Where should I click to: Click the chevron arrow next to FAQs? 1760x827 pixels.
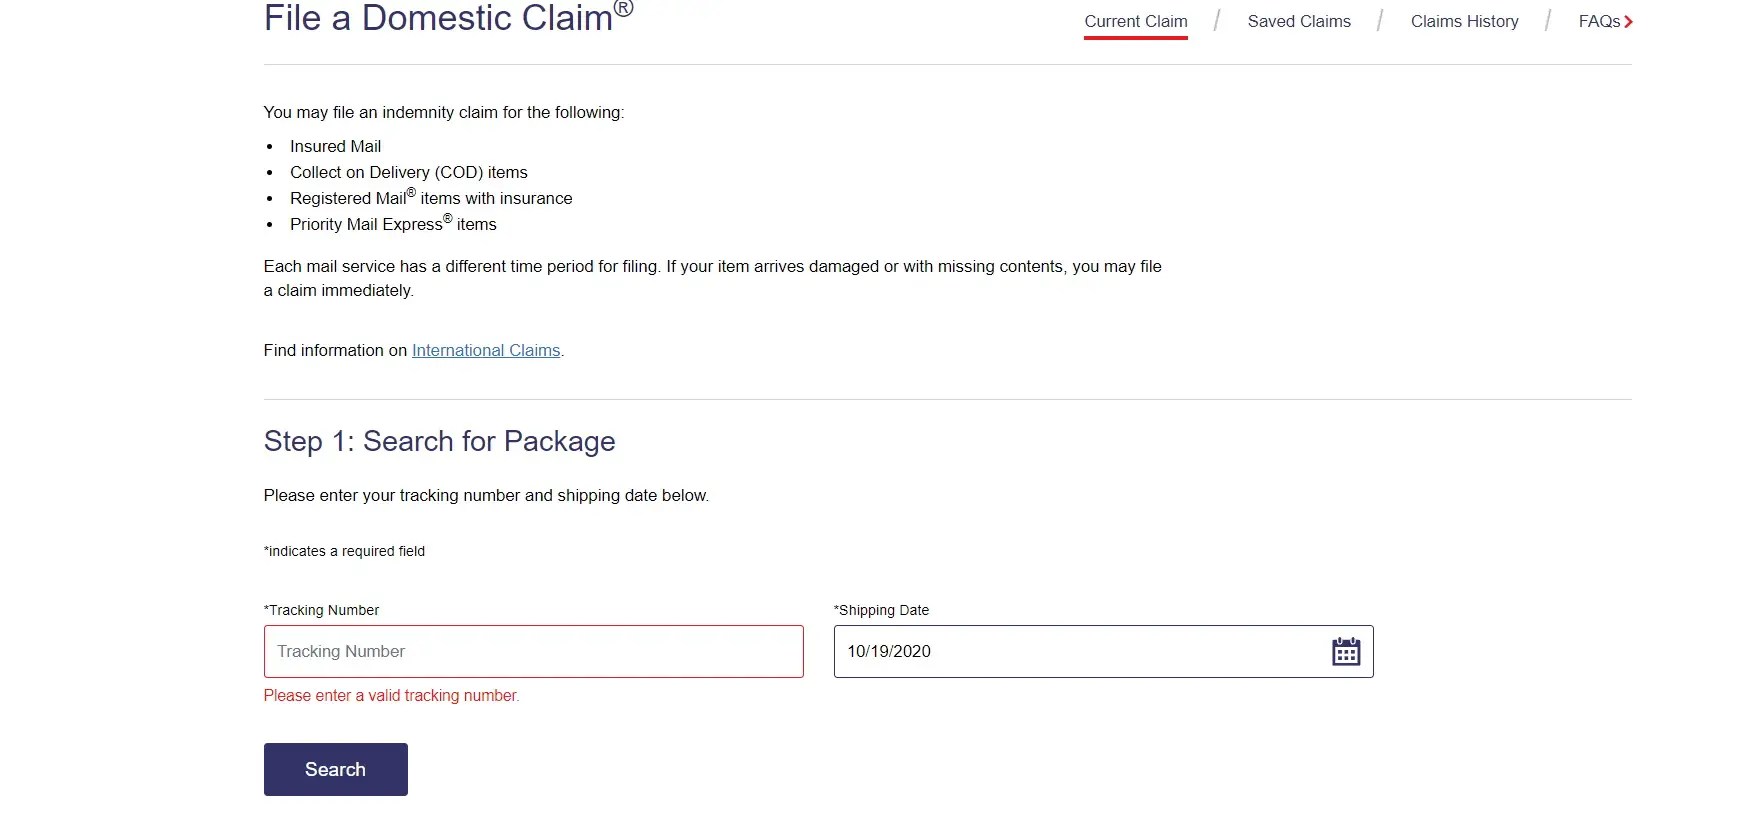pyautogui.click(x=1629, y=21)
